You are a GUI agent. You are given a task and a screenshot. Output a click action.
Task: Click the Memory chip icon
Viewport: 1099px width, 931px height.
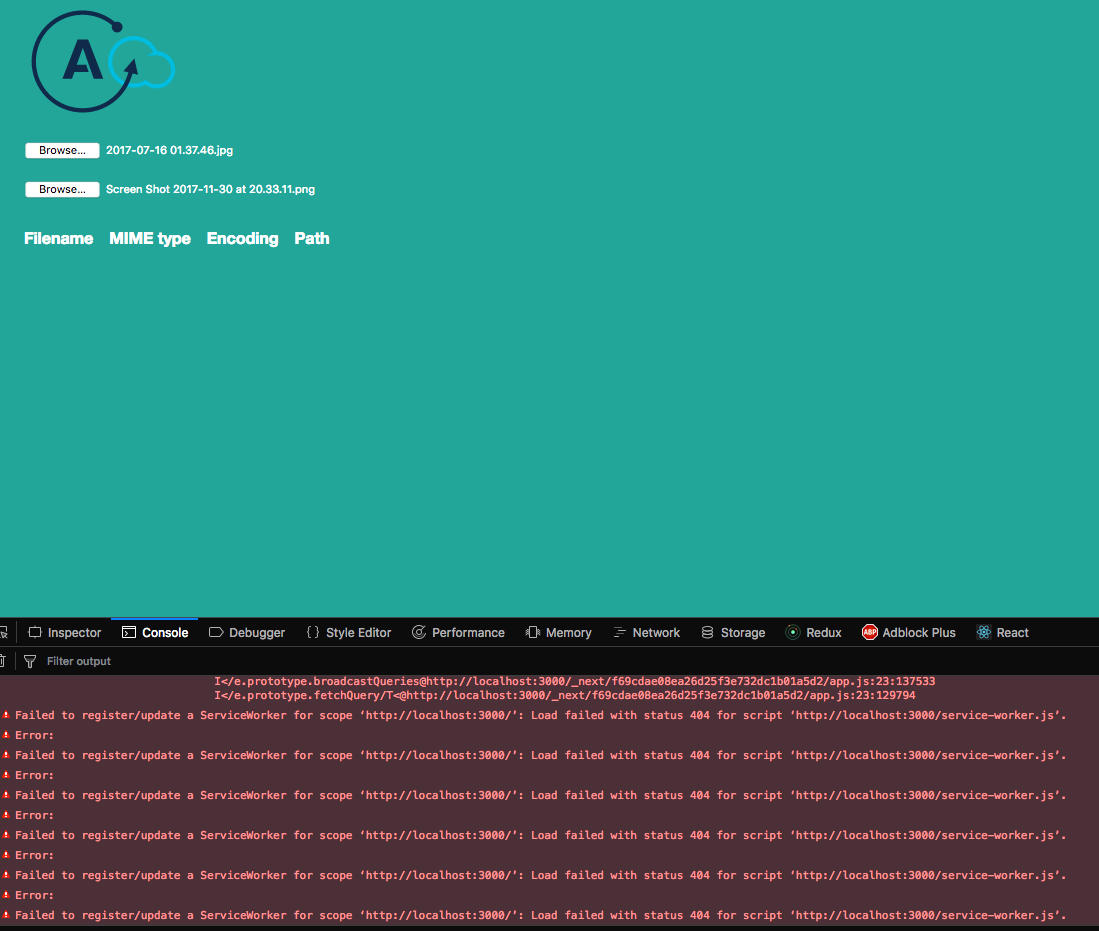click(x=533, y=632)
